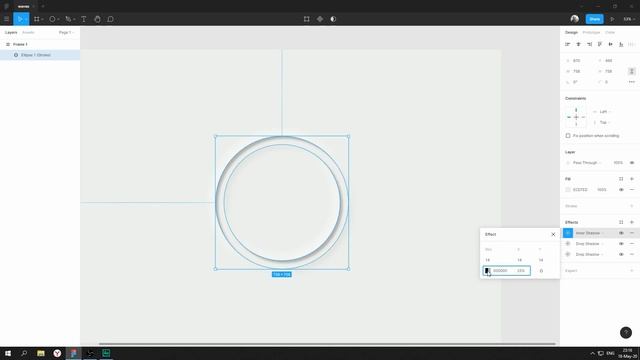Add a stroke with plus icon
This screenshot has width=640, height=360.
pyautogui.click(x=632, y=206)
